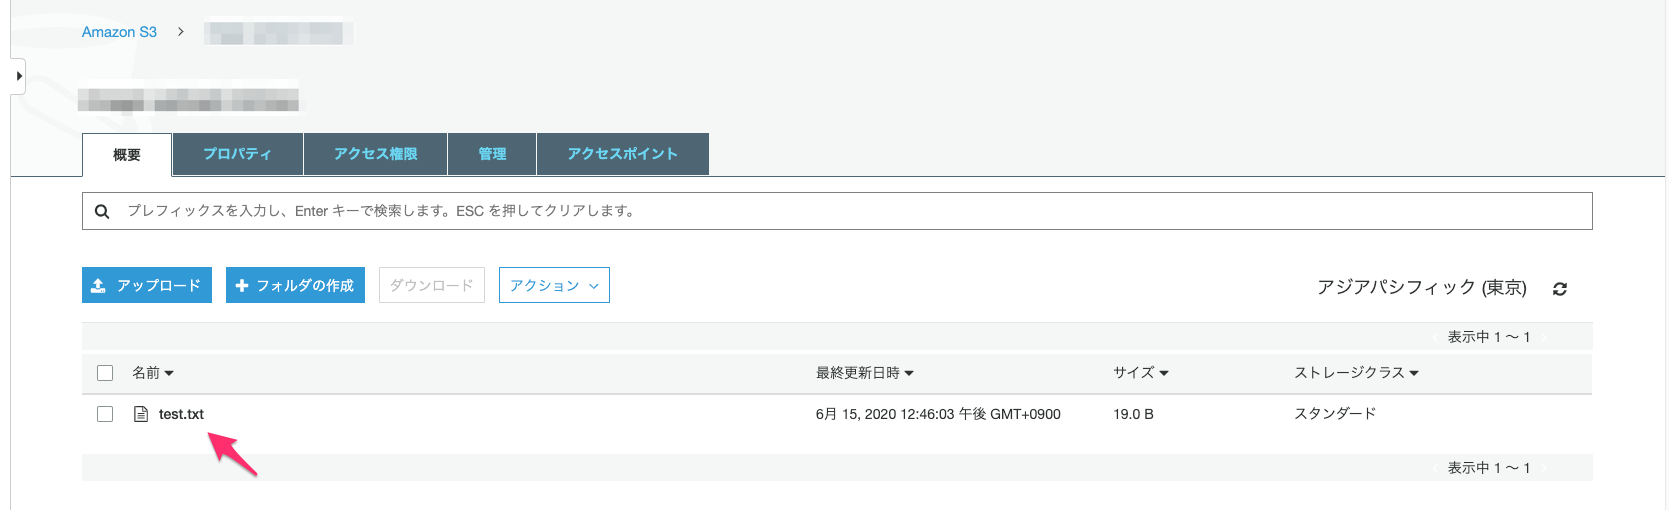Click the refresh icon beside region name
This screenshot has height=510, width=1669.
[x=1560, y=289]
